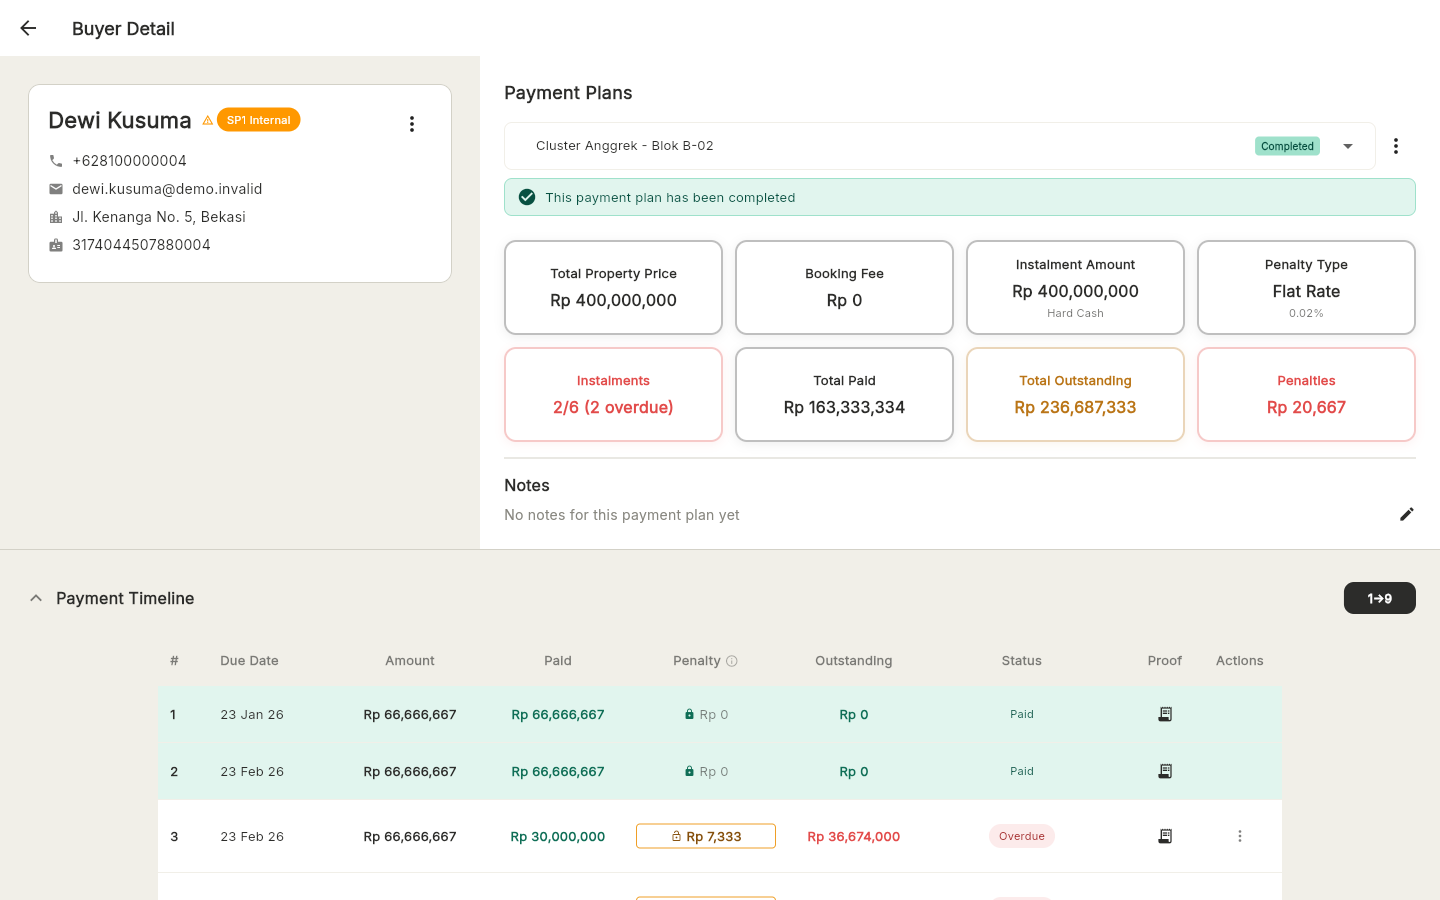
Task: Click the email address dewi.kusuma@demo.invalid
Action: (x=166, y=188)
